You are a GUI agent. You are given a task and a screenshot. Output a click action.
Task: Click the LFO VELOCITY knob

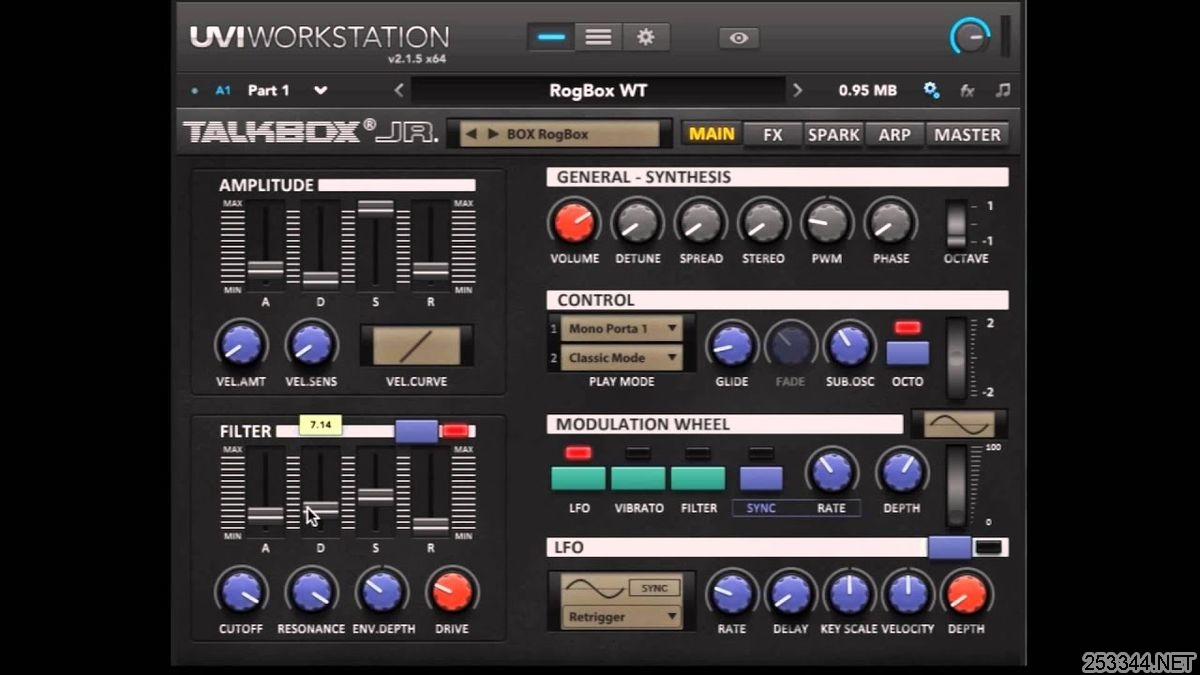click(x=907, y=594)
